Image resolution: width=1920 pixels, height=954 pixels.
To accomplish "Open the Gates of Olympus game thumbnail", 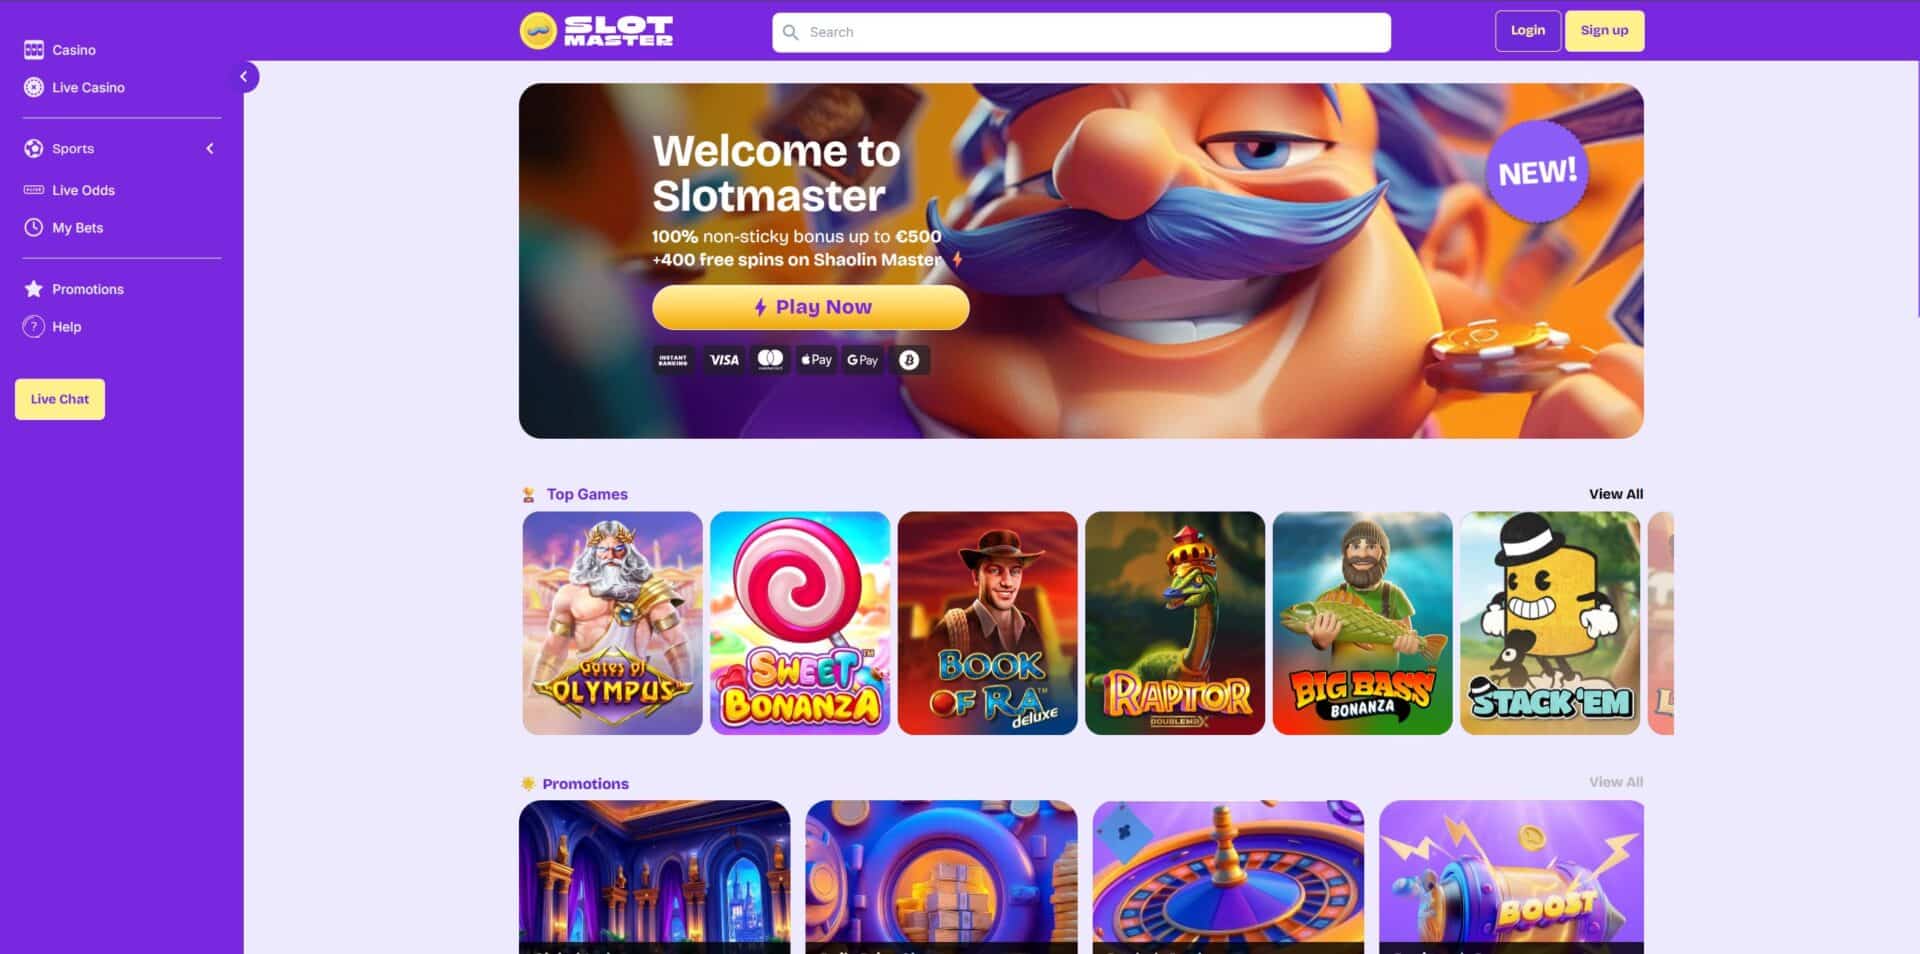I will click(x=612, y=623).
